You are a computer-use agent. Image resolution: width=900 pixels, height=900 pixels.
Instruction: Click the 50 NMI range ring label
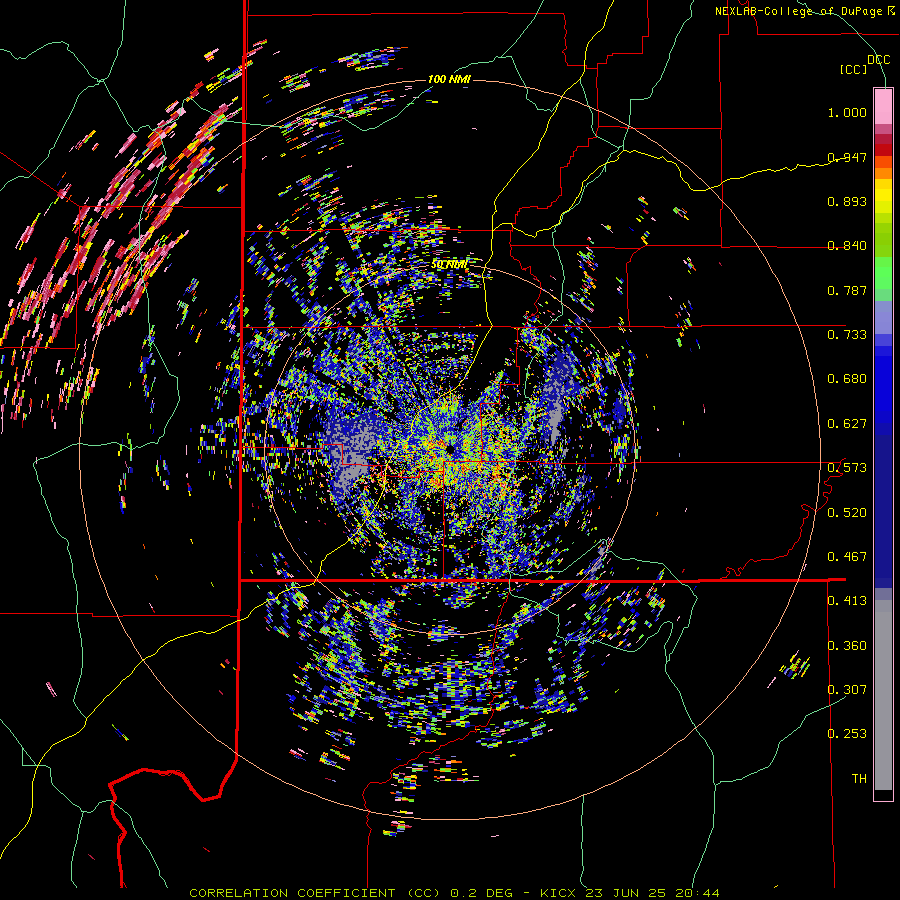[449, 265]
